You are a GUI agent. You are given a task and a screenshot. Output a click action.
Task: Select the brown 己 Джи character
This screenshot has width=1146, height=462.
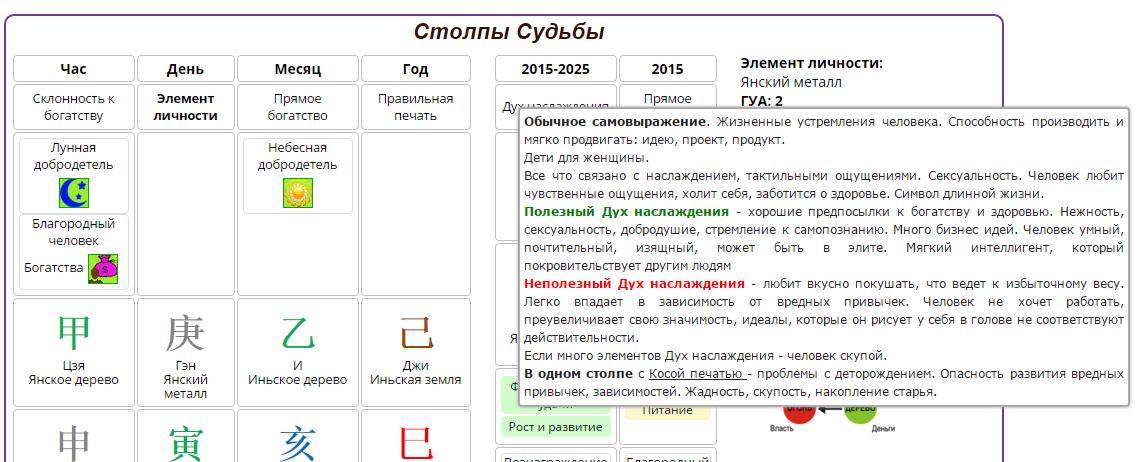pos(415,333)
